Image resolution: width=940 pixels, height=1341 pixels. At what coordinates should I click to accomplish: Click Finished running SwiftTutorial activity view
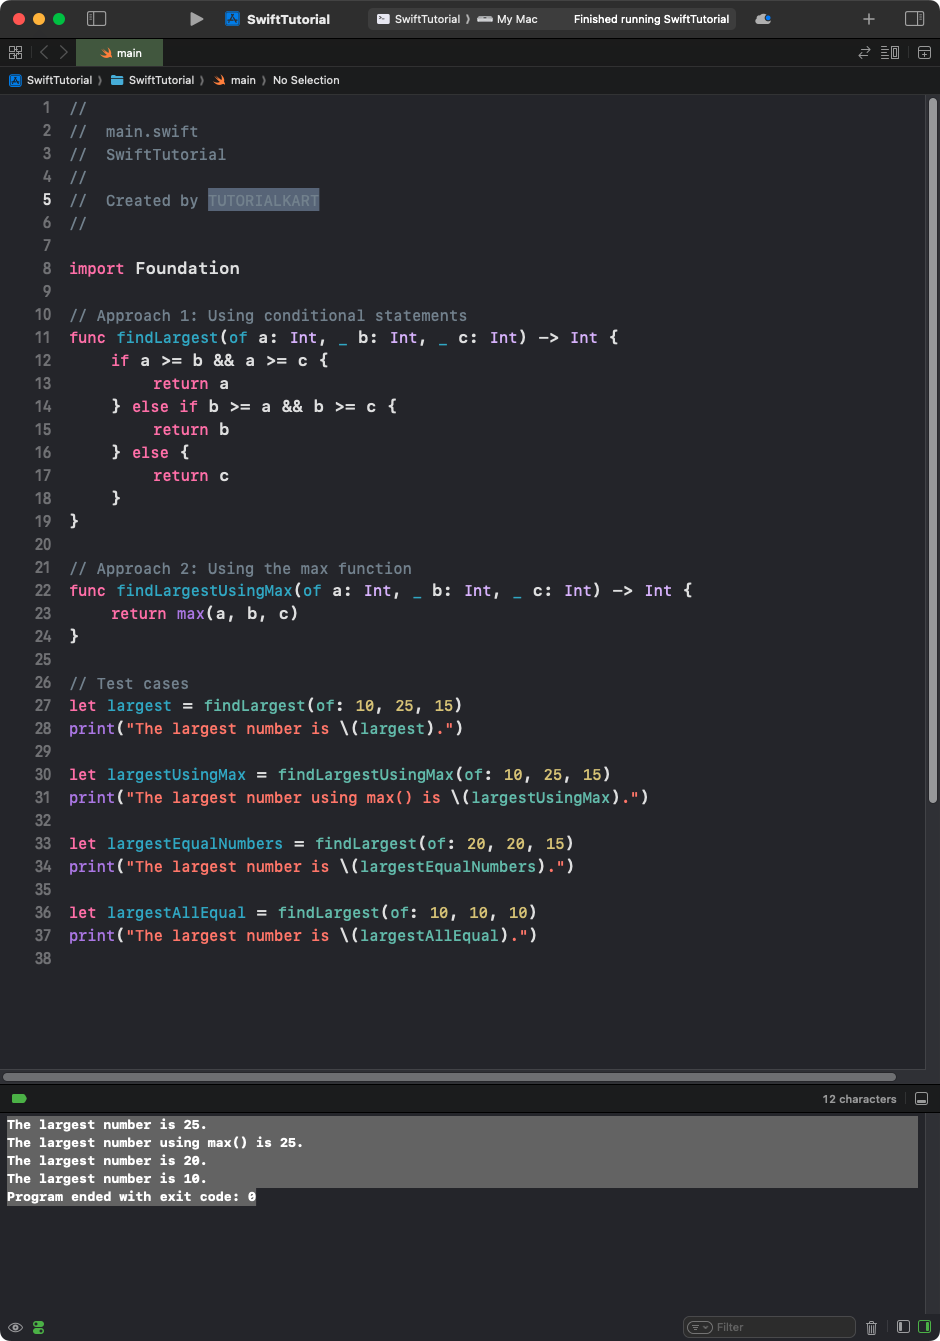(x=651, y=18)
